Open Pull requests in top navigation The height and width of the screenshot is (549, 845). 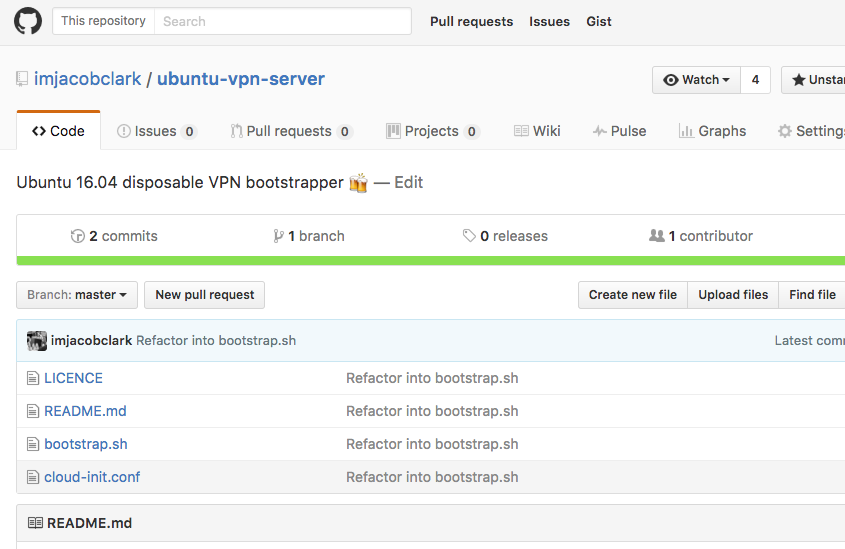[472, 22]
